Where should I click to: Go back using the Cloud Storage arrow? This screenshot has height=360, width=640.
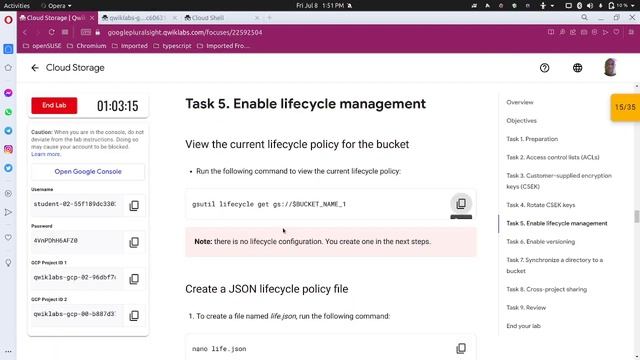(35, 68)
